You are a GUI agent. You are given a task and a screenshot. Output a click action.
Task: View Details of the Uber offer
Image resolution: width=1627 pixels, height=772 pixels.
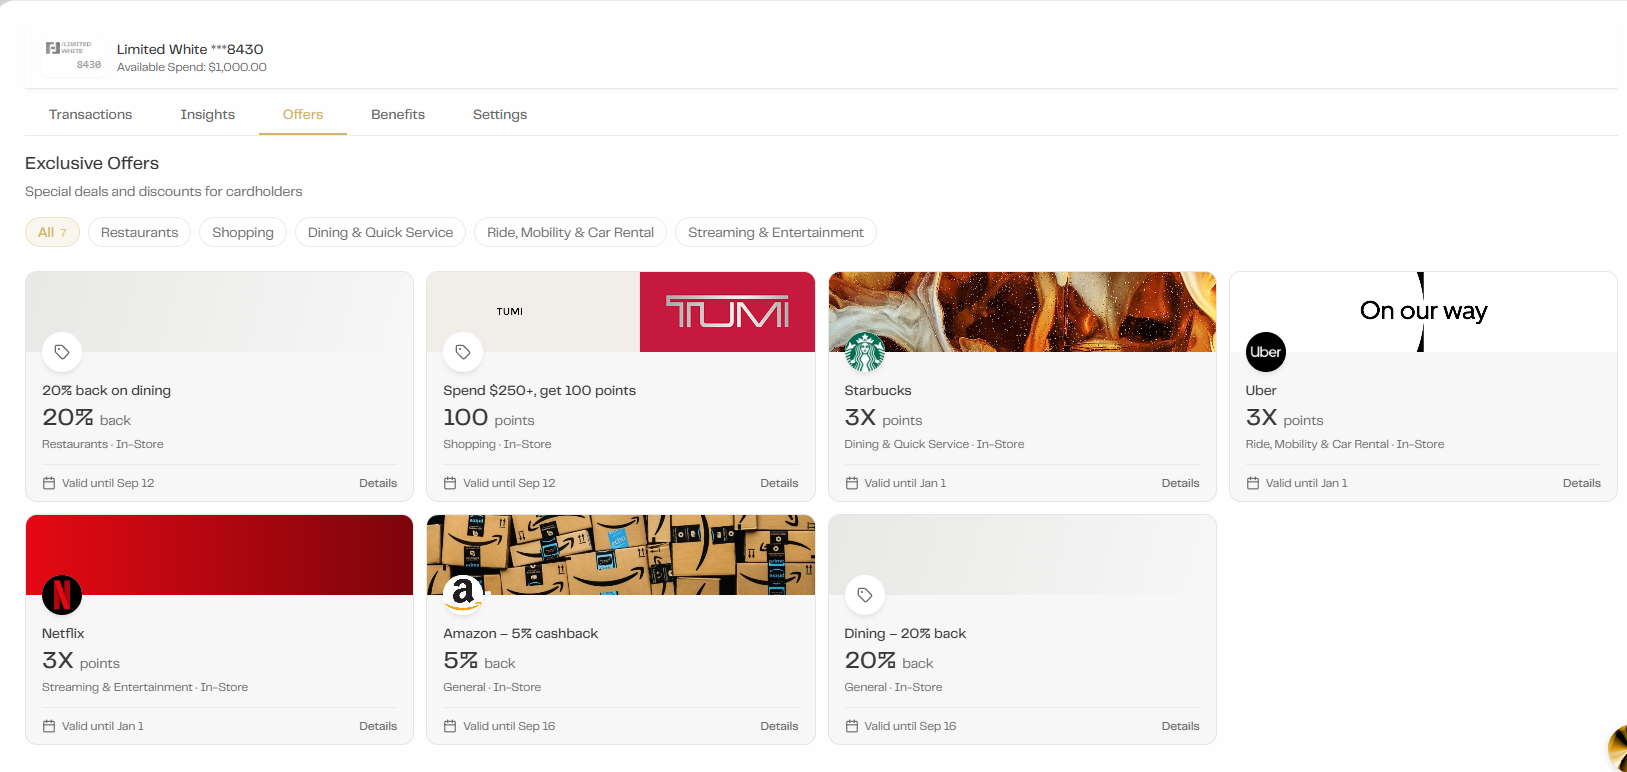1582,483
